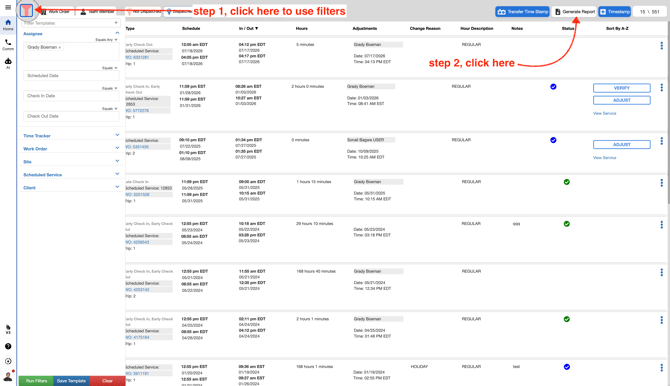Click ADJUST below the VERIFY button

click(x=622, y=100)
